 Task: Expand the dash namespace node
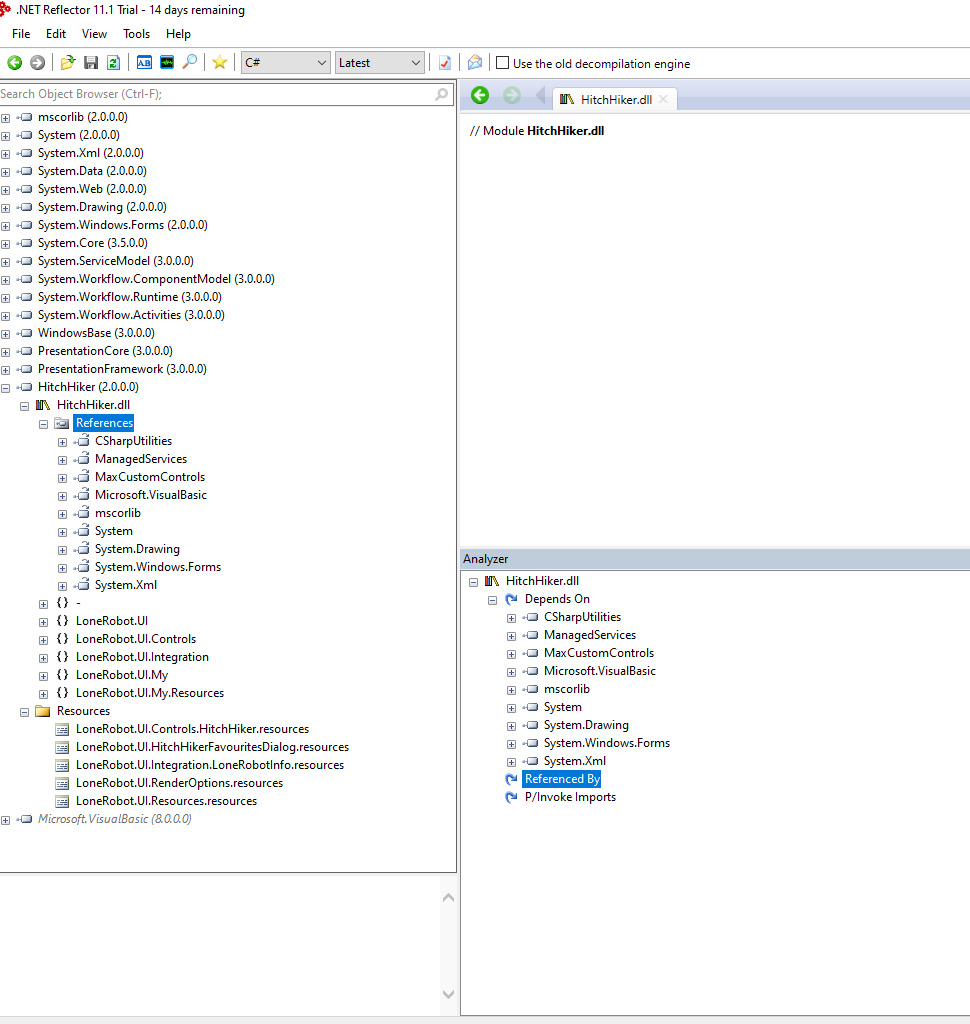43,605
